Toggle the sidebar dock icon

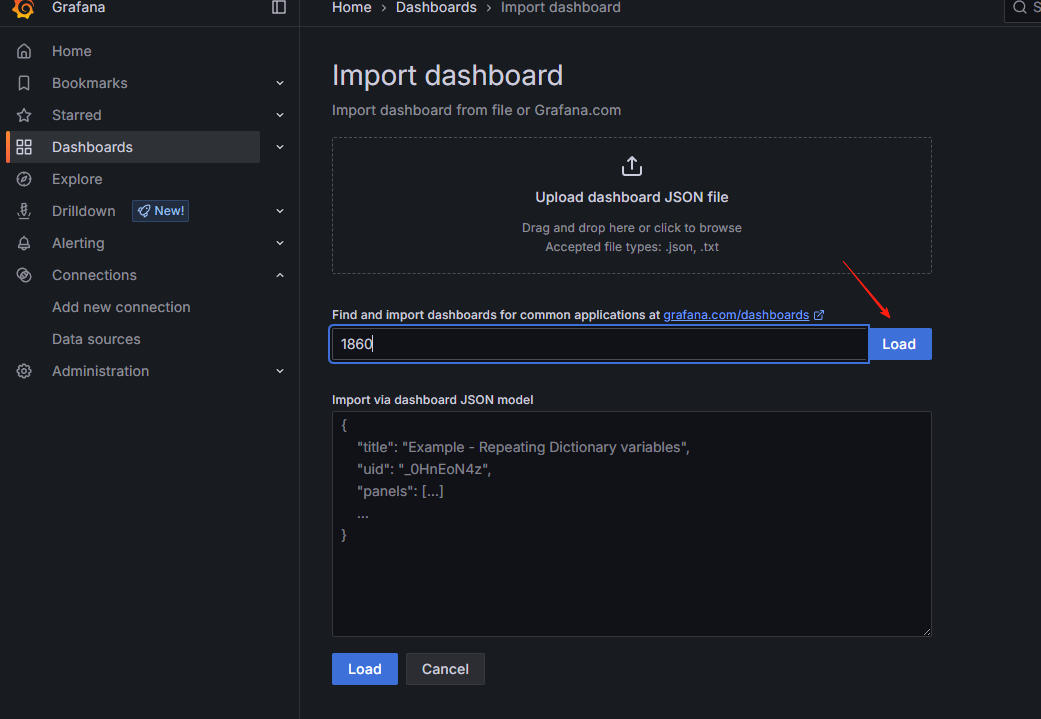click(279, 7)
